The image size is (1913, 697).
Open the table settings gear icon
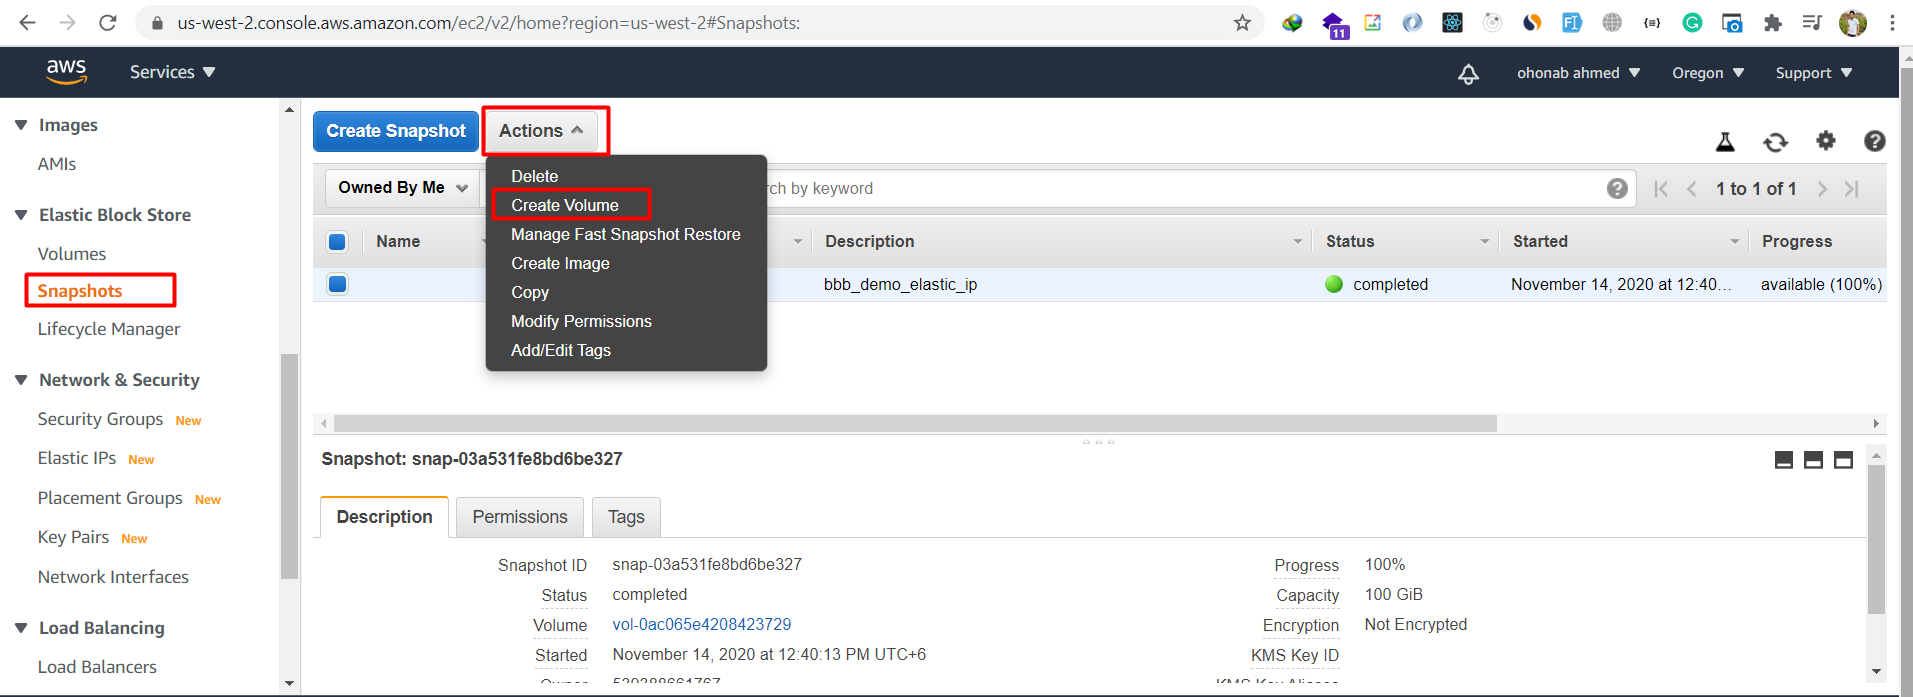[x=1826, y=141]
